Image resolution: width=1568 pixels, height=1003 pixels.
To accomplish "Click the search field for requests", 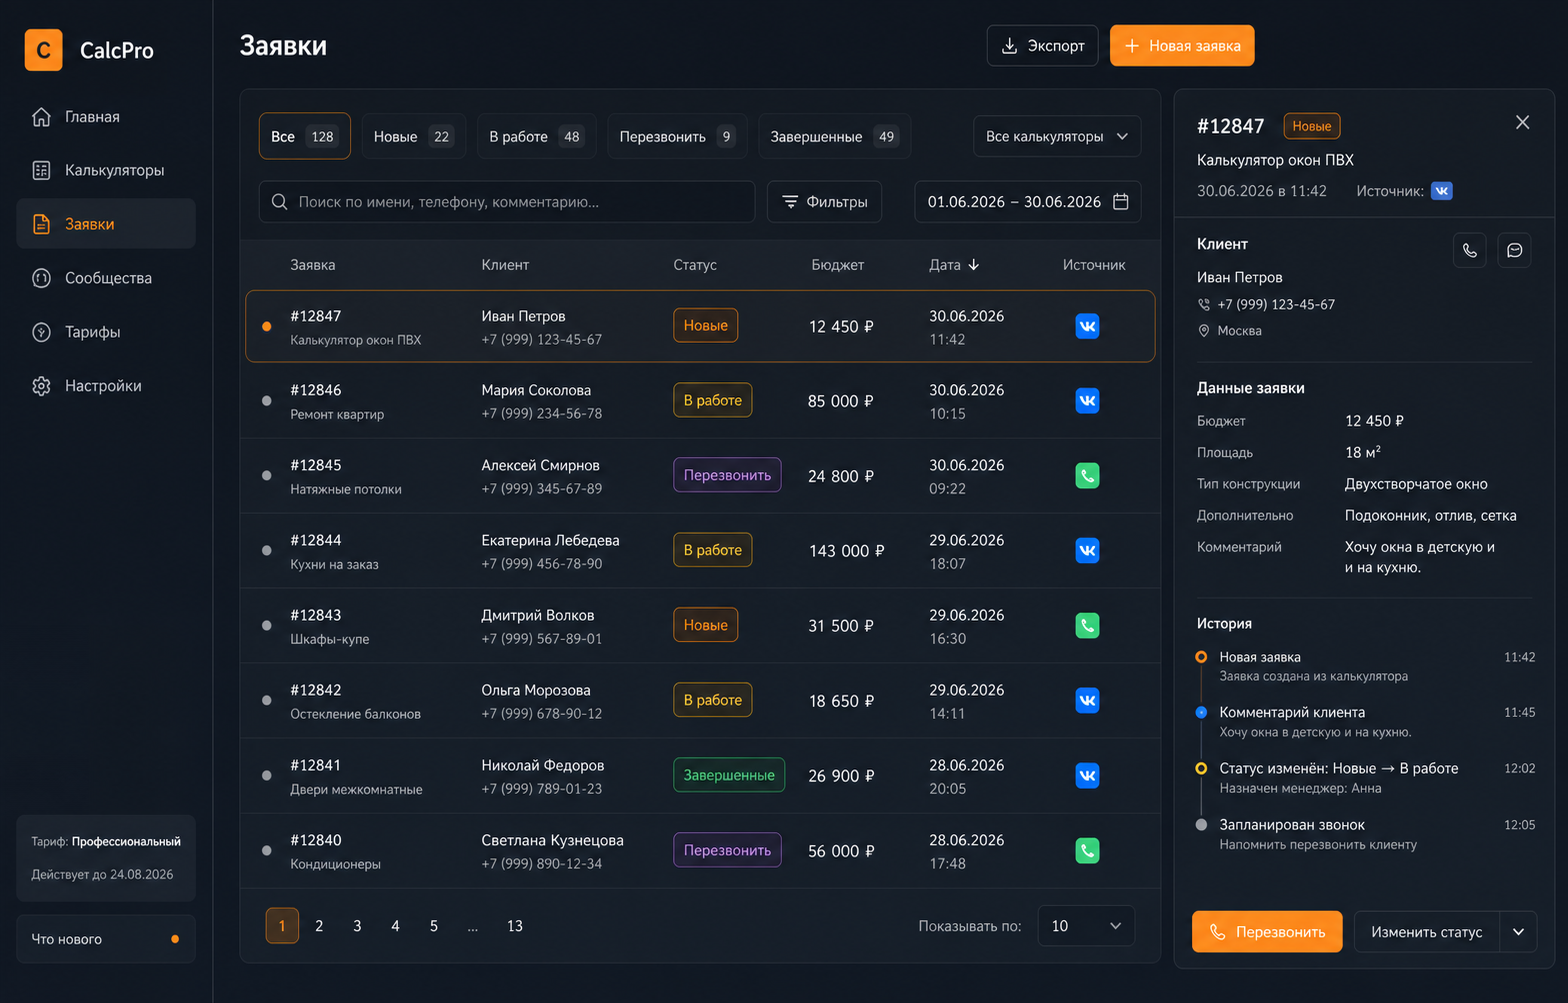I will (507, 202).
